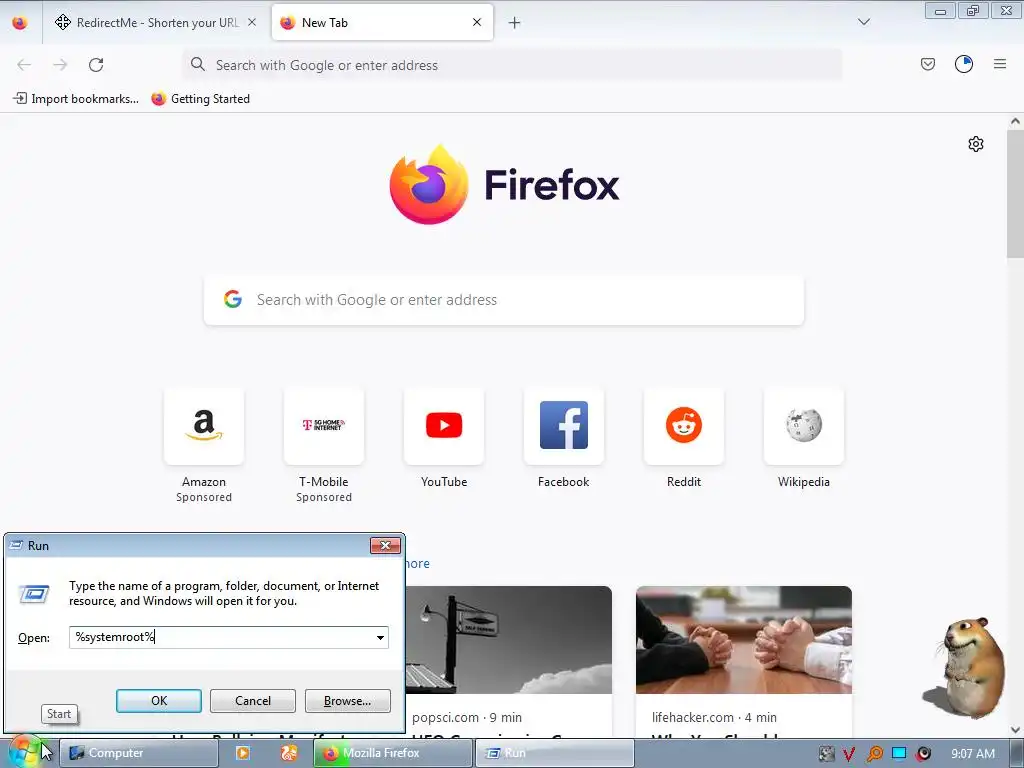
Task: Click the page scrollbar down arrow
Action: (x=1015, y=730)
